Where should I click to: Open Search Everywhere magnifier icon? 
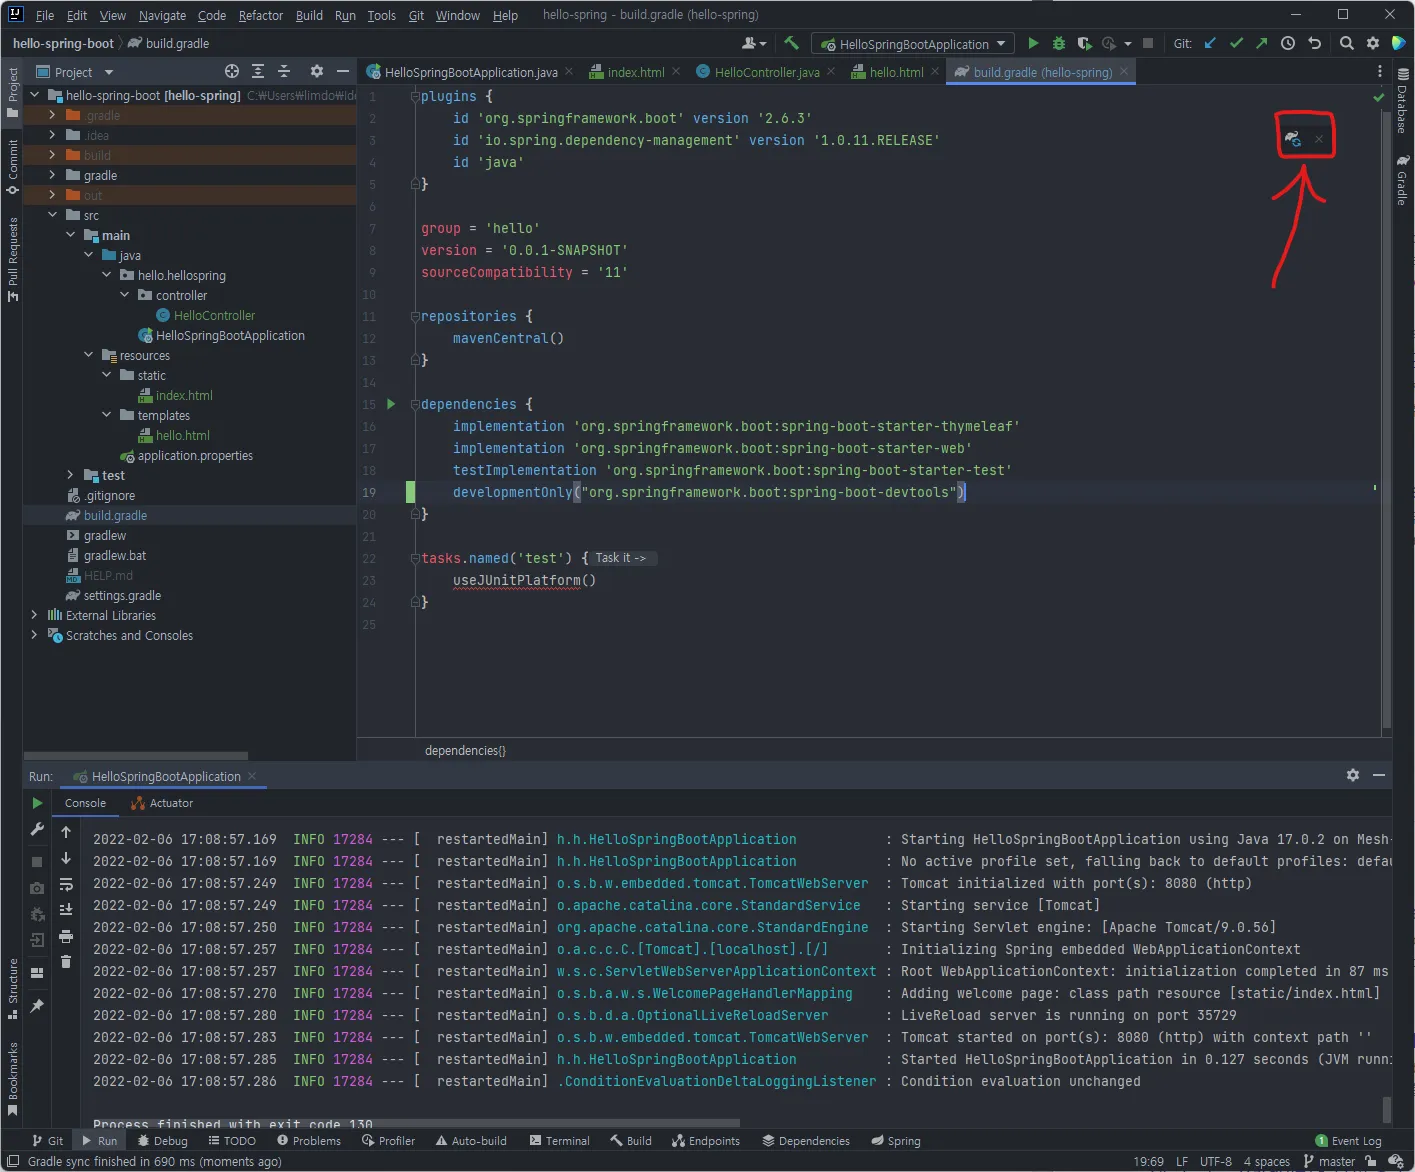(1347, 43)
